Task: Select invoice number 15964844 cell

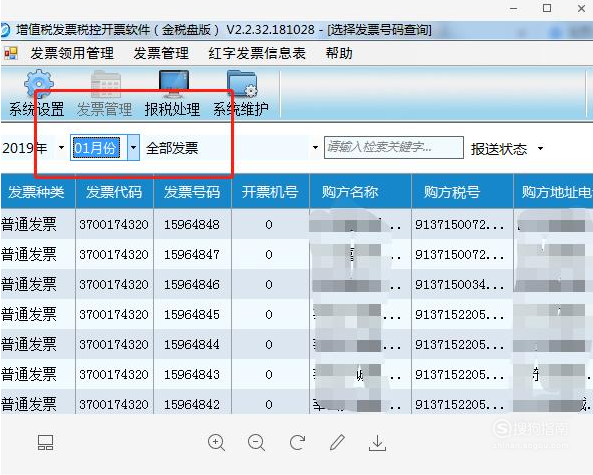Action: (x=192, y=345)
